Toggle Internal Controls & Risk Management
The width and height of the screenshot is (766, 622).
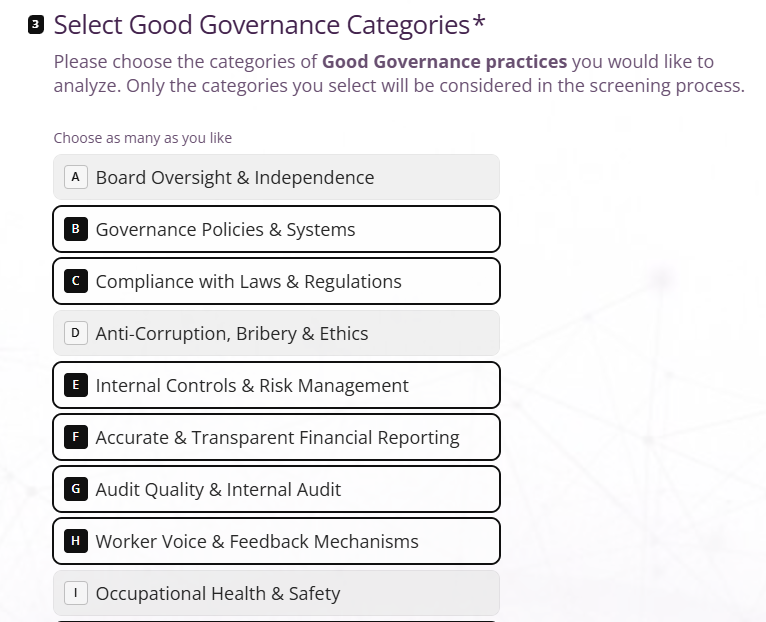tap(277, 385)
